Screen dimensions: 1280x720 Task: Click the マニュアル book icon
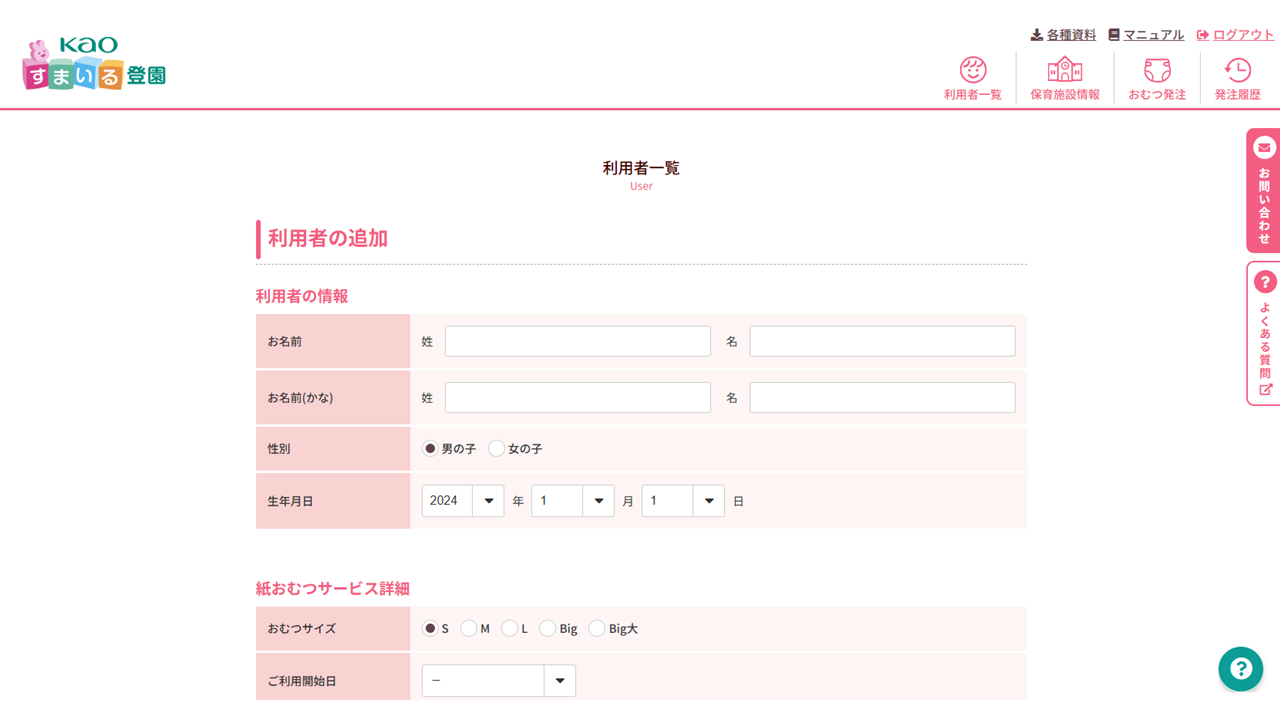click(1114, 35)
